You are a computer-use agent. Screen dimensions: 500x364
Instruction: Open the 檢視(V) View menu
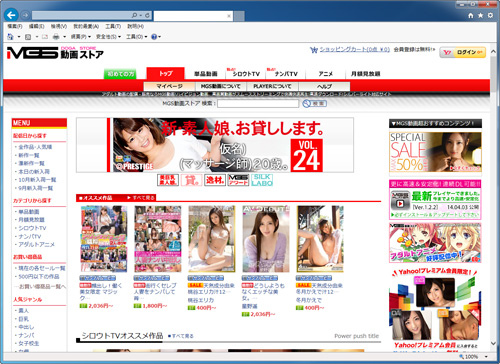[59, 26]
